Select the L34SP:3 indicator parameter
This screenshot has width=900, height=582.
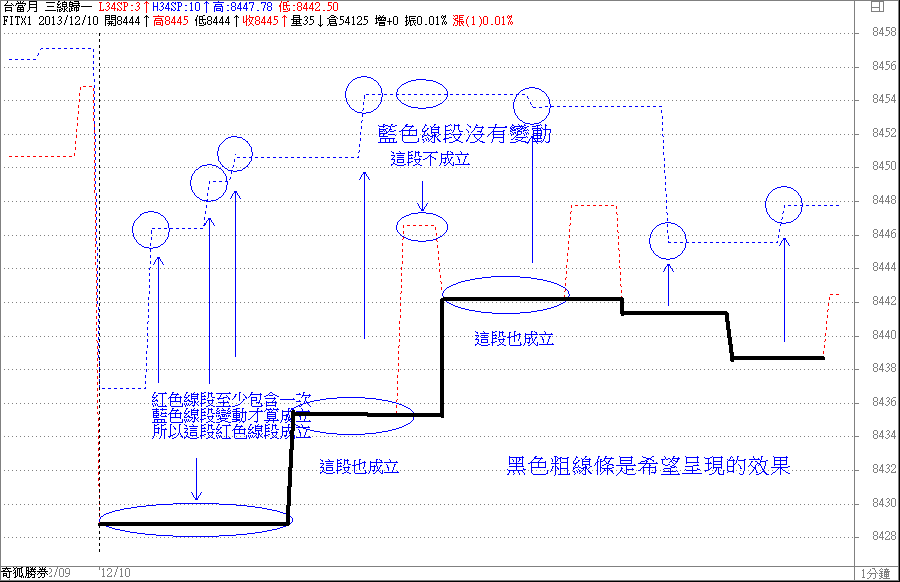pos(120,7)
